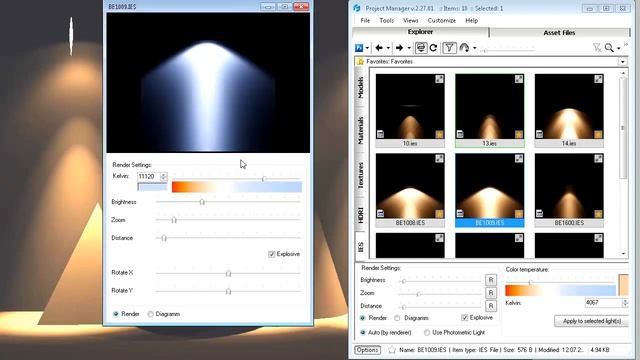Screen dimensions: 640x360
Task: Click the Options button
Action: tap(367, 350)
